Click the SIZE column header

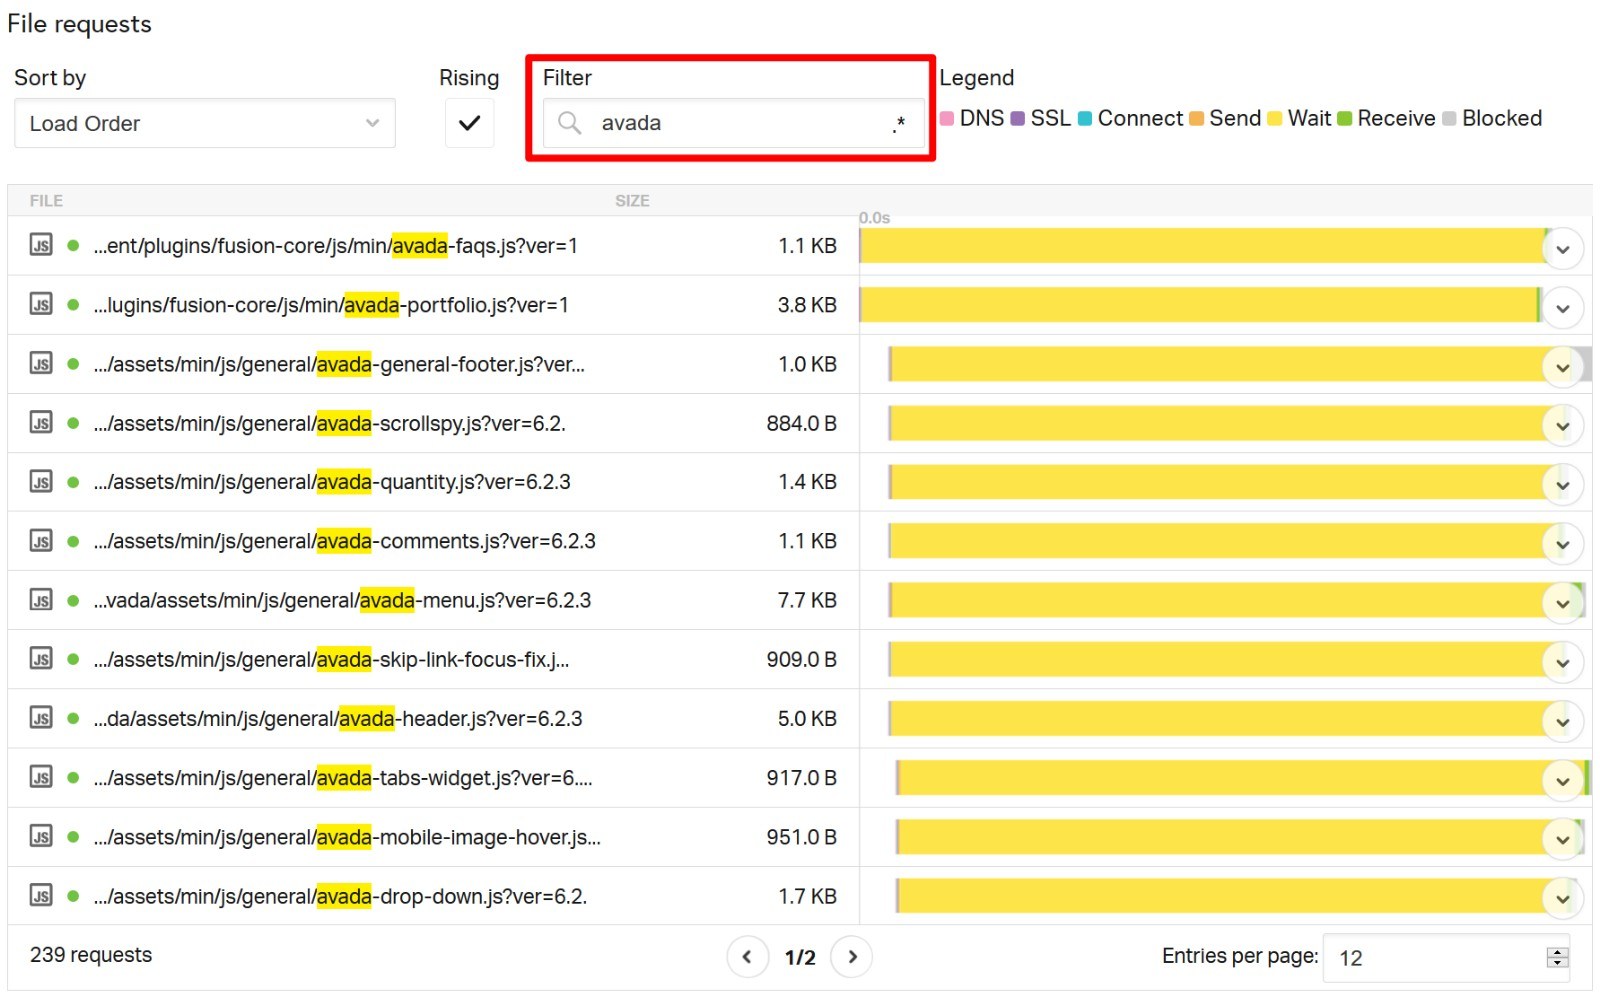click(632, 201)
